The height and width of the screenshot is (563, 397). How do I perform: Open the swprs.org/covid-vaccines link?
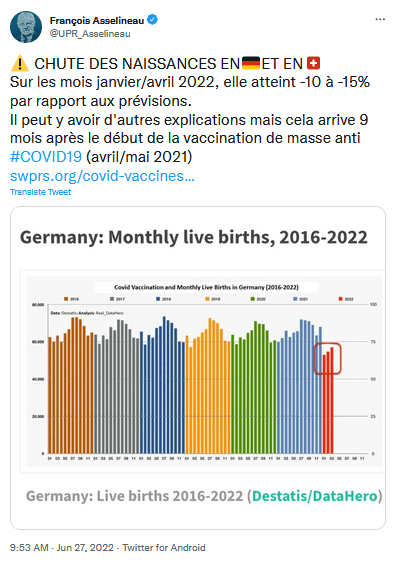tap(102, 176)
